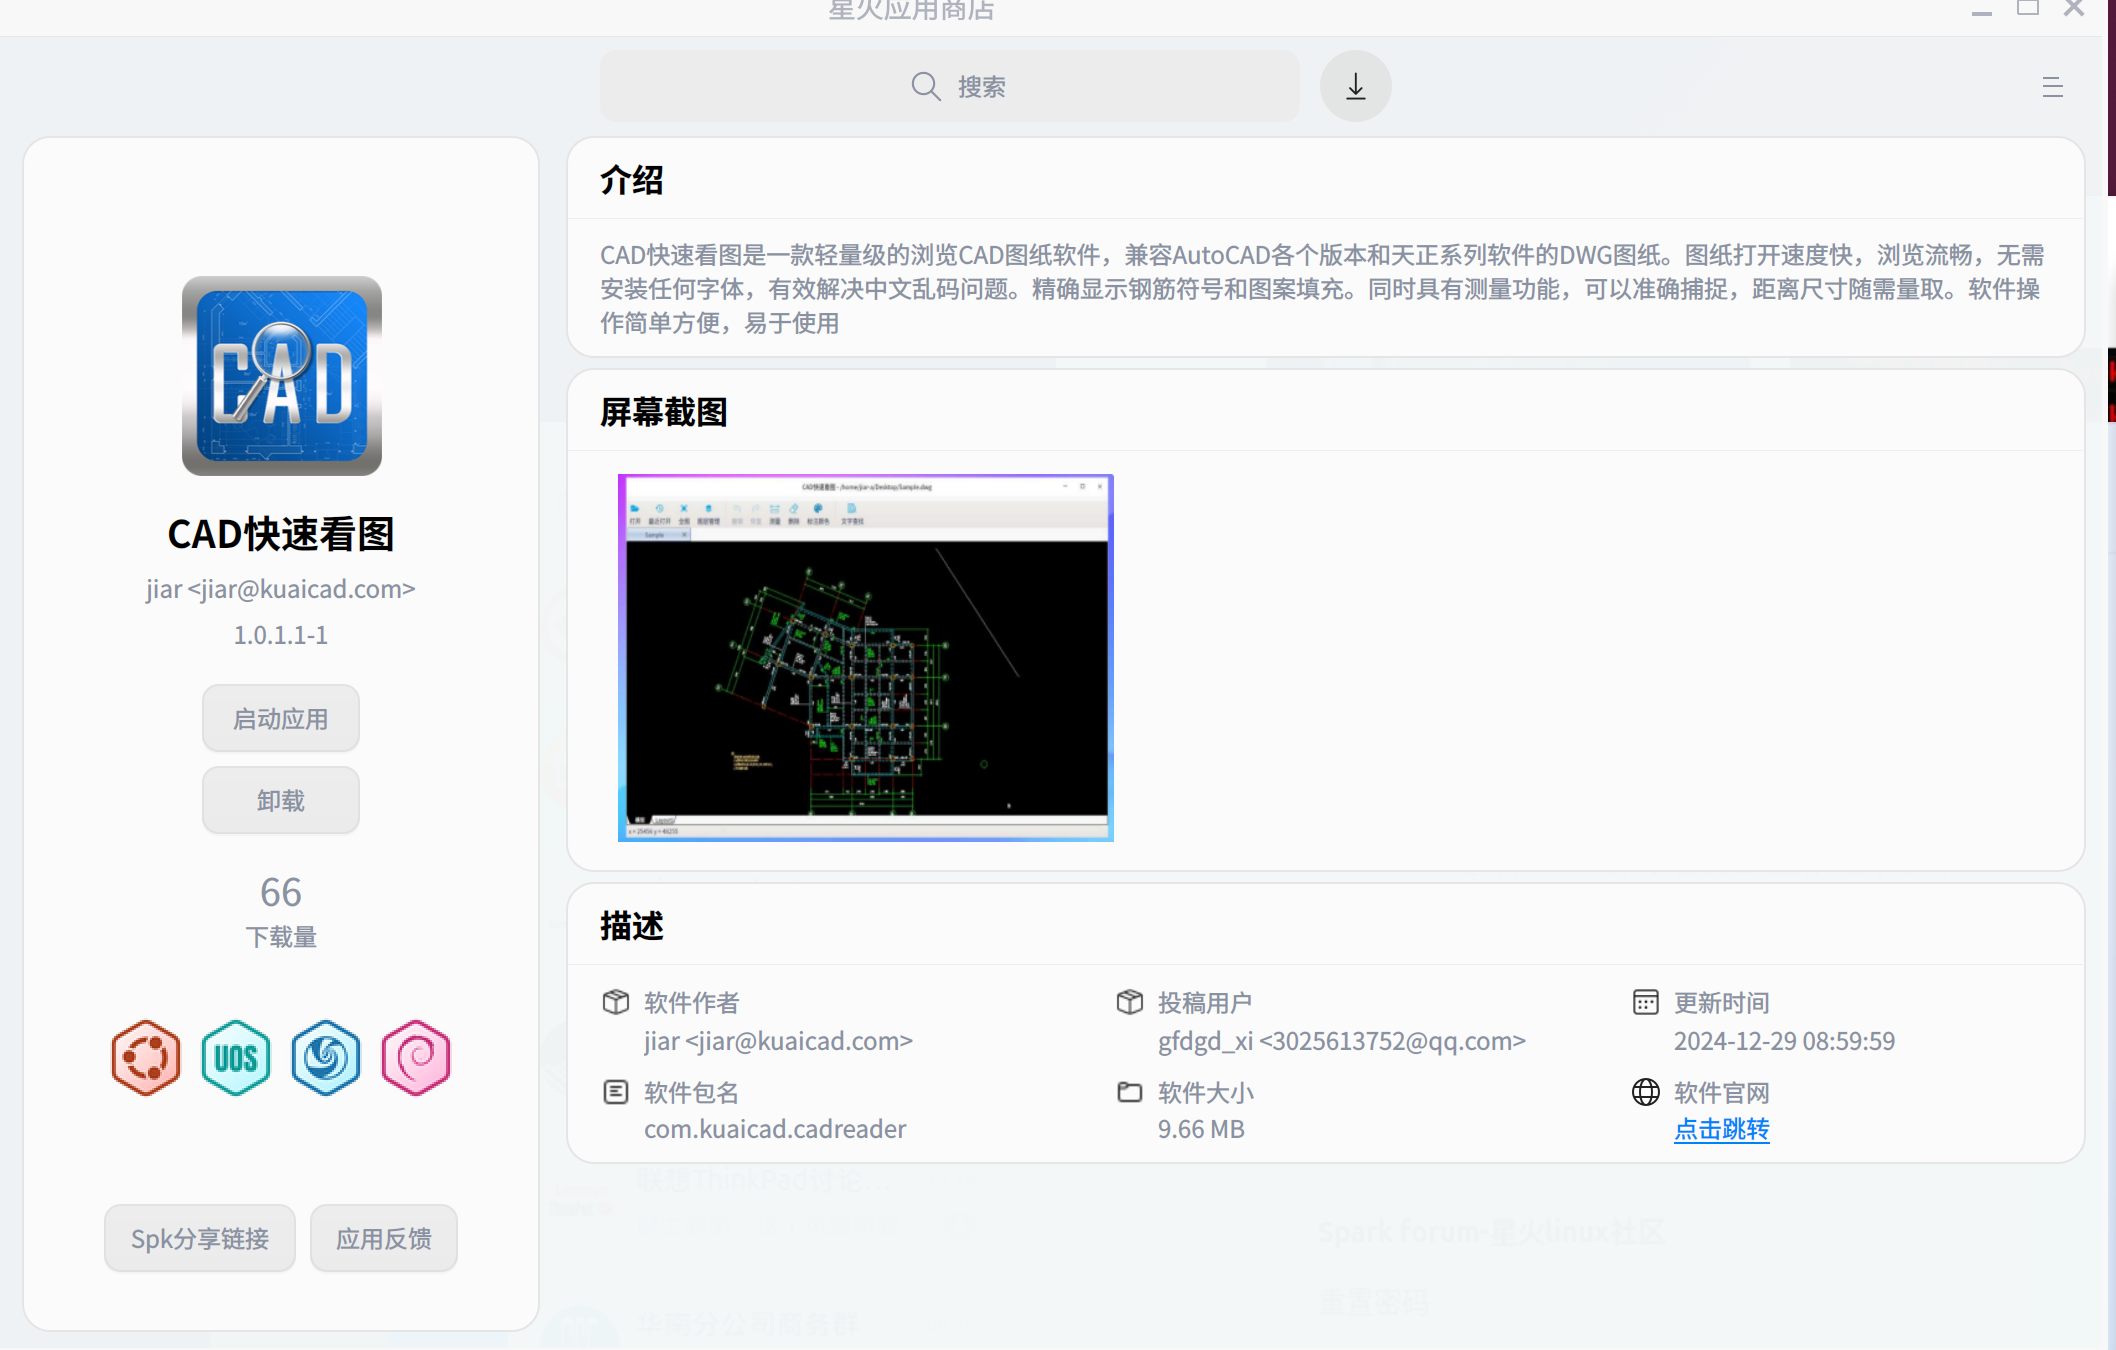The height and width of the screenshot is (1350, 2116).
Task: Click the 软件作者 box icon
Action: point(616,1001)
